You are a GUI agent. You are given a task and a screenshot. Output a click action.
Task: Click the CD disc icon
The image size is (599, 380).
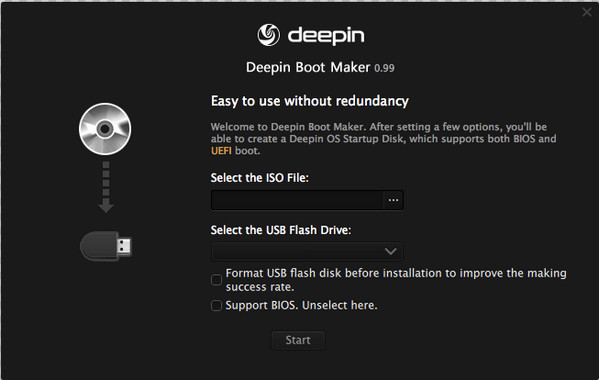[105, 129]
